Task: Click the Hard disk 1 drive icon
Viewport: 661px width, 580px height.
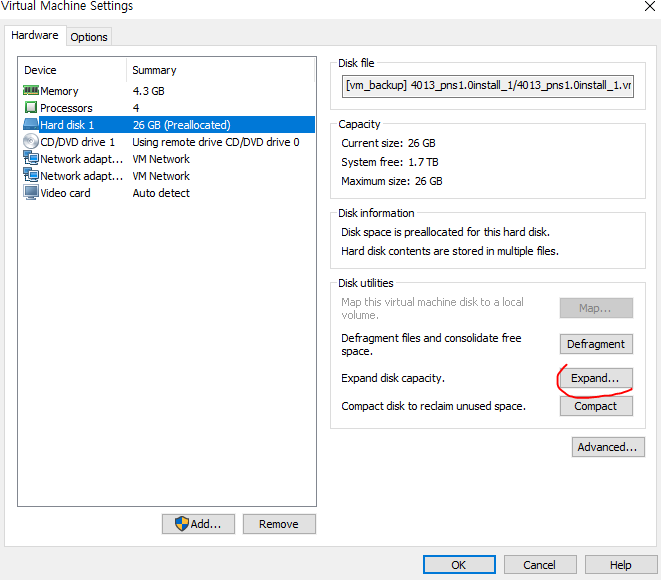Action: click(x=31, y=124)
